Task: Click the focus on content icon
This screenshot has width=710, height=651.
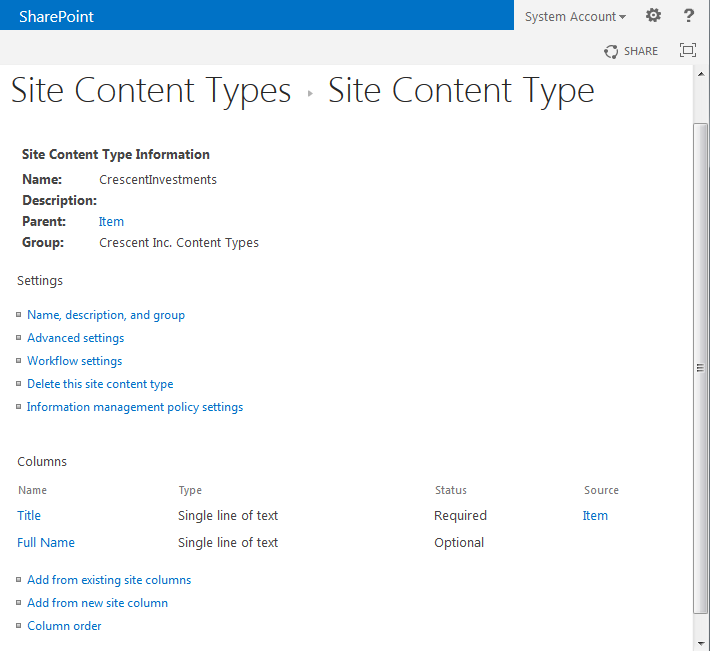Action: [x=688, y=50]
